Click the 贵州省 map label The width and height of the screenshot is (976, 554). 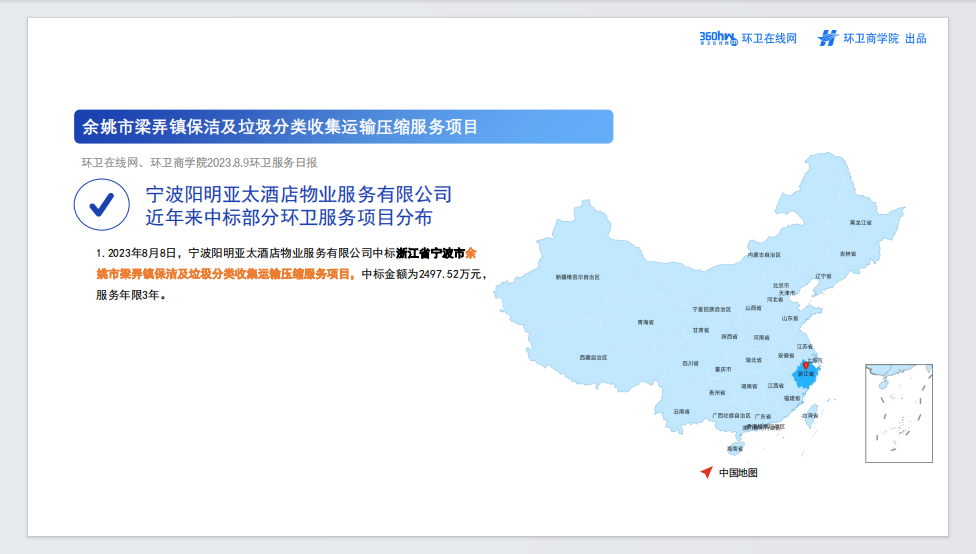[x=716, y=392]
